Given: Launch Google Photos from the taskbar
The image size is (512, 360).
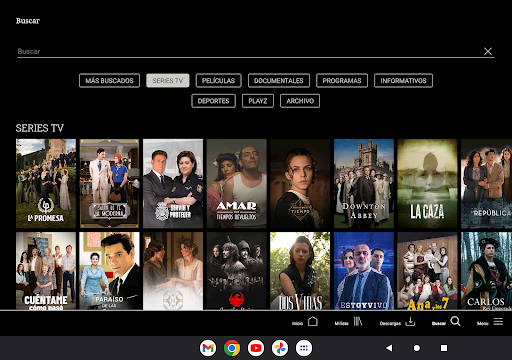Looking at the screenshot, I should (280, 348).
